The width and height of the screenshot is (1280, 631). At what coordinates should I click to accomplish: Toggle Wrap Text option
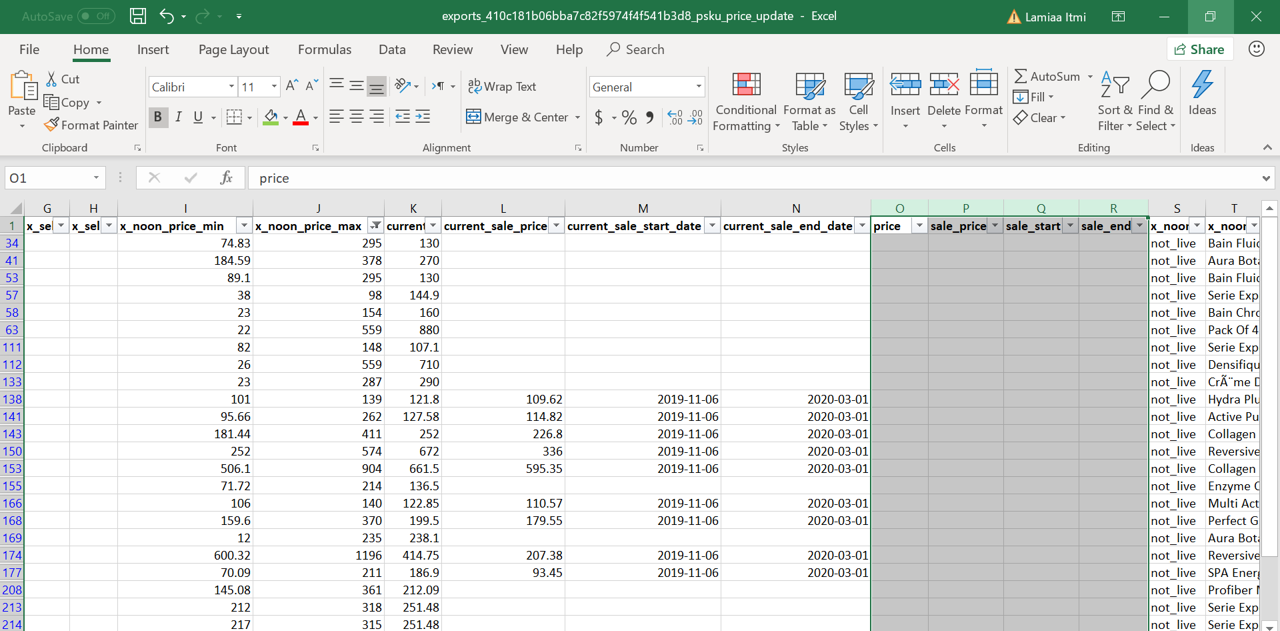502,86
